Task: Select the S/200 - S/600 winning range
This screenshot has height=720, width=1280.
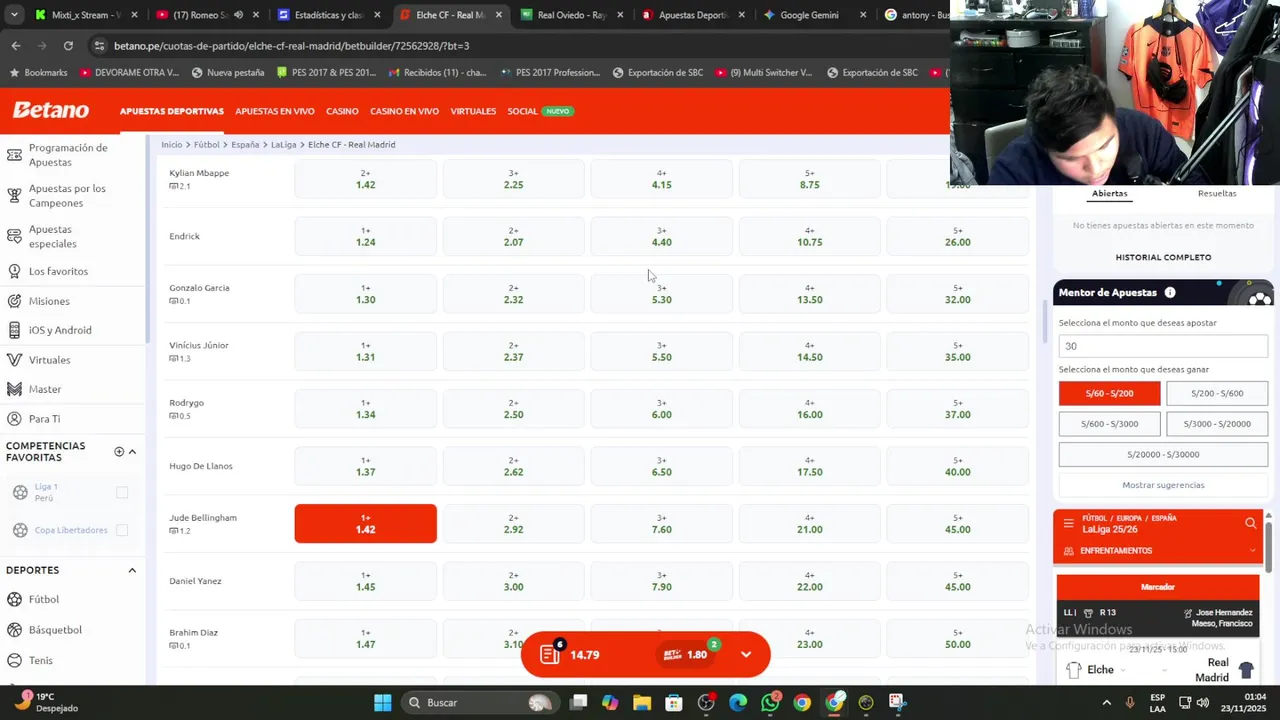Action: (1217, 393)
